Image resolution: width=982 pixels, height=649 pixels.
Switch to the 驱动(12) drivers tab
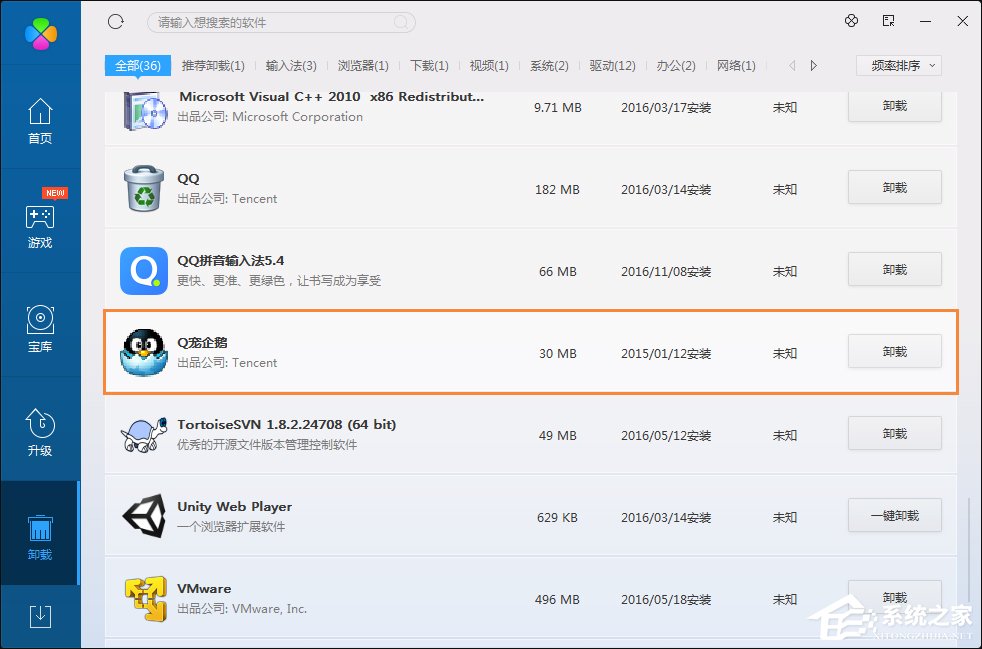[x=612, y=66]
